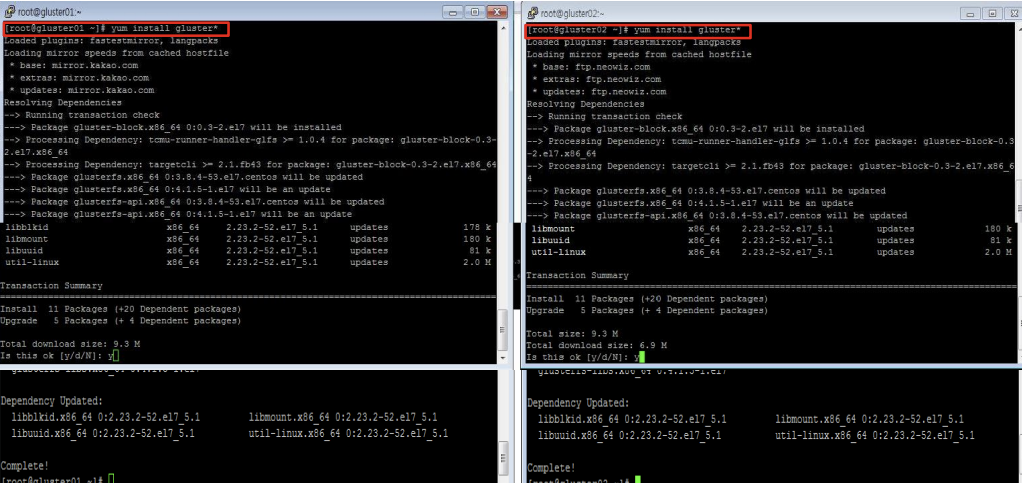Click 'Install 11 Packages' line in gluster01
Screen dimensions: 1022x483
click(121, 308)
